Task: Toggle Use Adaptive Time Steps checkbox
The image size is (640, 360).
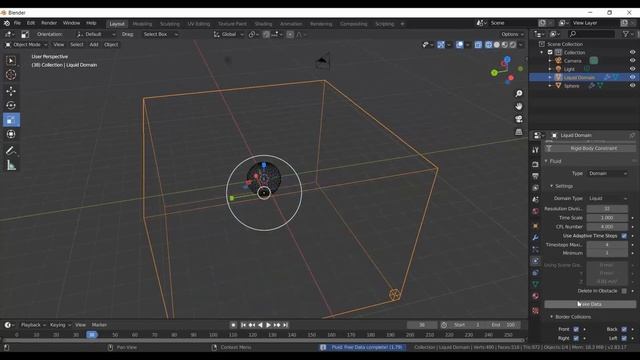Action: point(624,236)
